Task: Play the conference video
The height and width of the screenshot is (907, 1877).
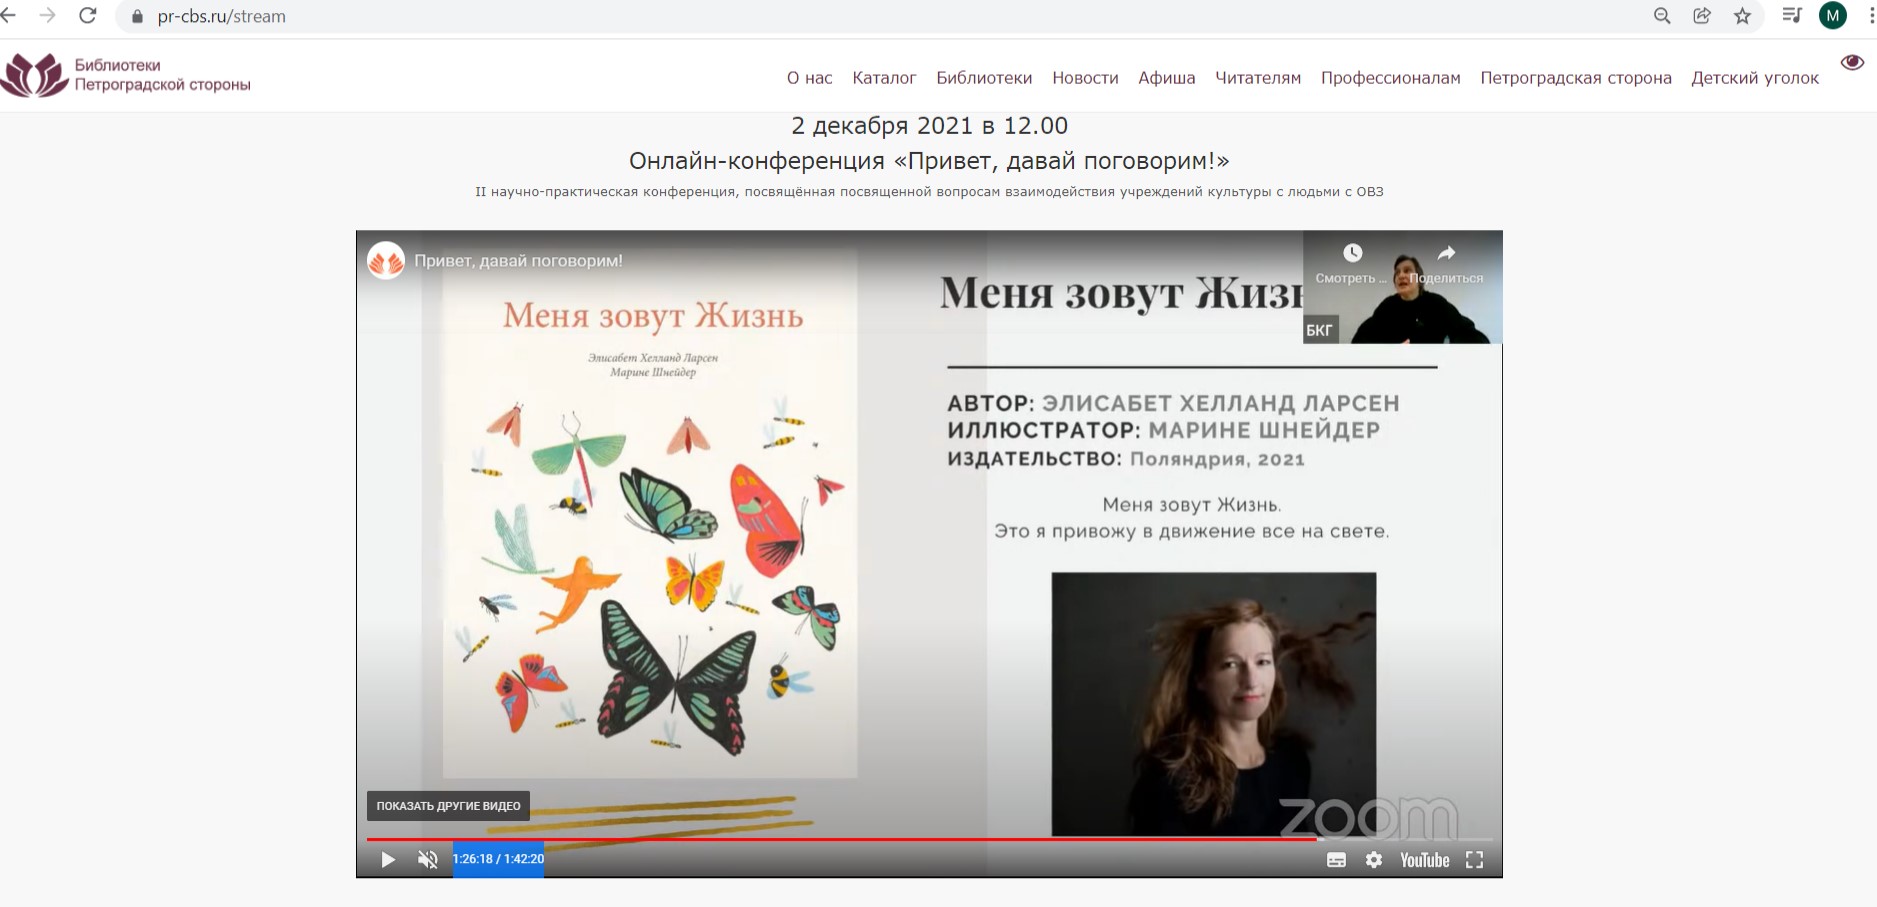Action: coord(388,860)
